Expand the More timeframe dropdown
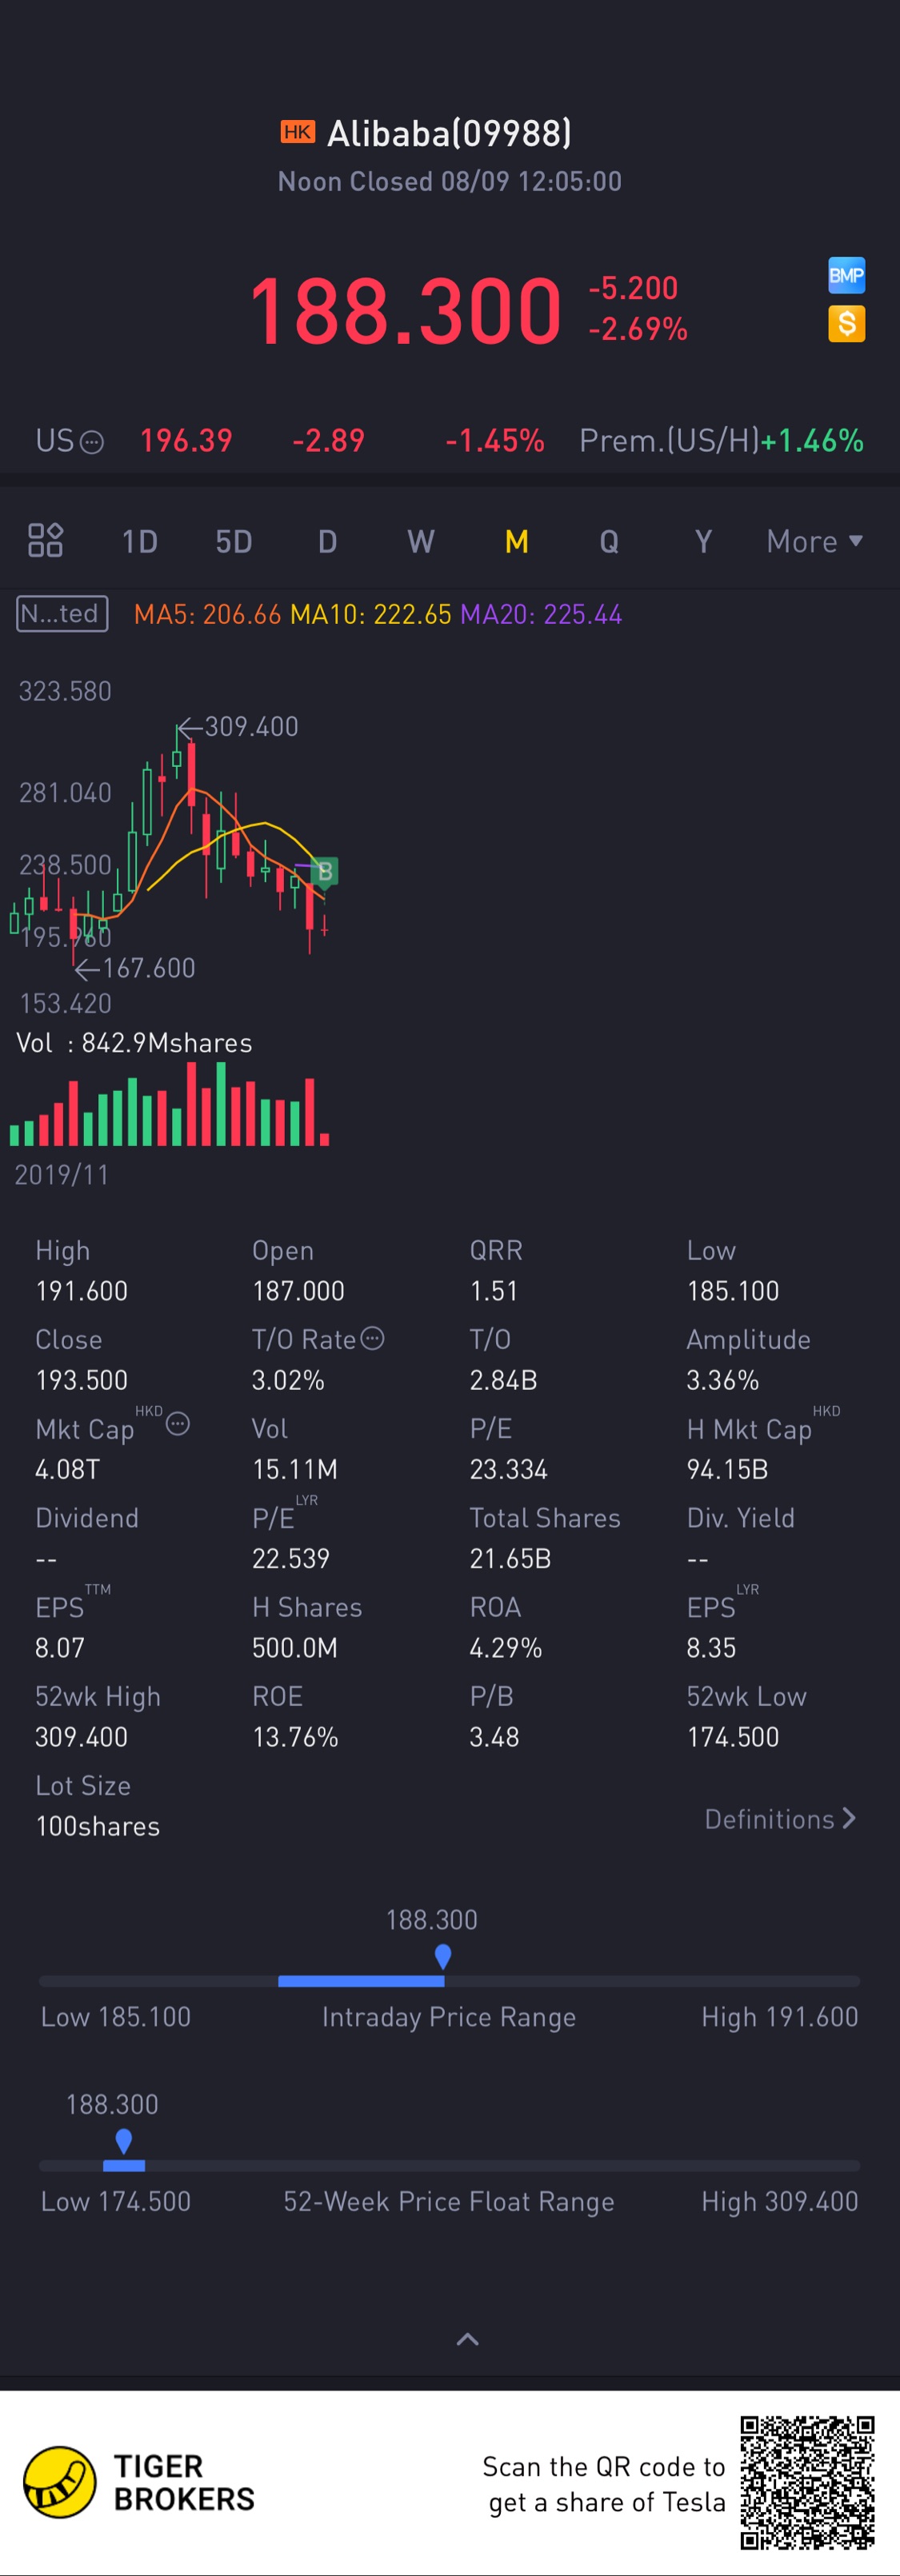Screen dimensions: 900x2576 point(814,541)
